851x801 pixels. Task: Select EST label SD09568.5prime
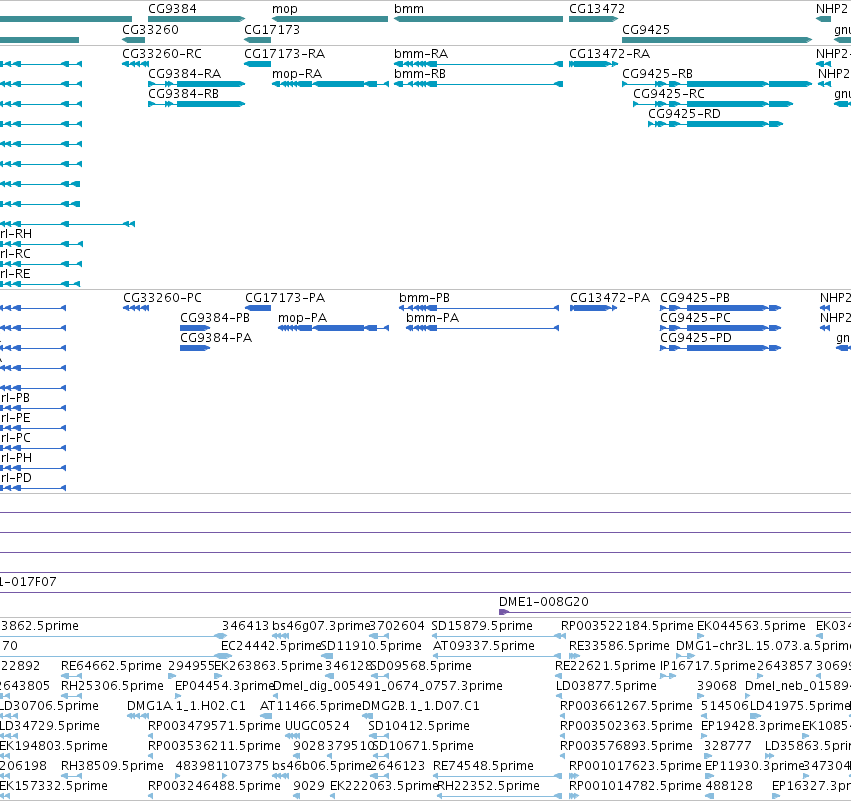point(421,665)
